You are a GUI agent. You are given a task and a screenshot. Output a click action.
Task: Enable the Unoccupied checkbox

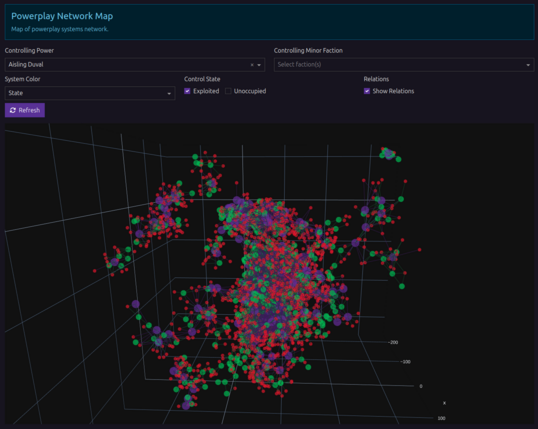pyautogui.click(x=228, y=91)
